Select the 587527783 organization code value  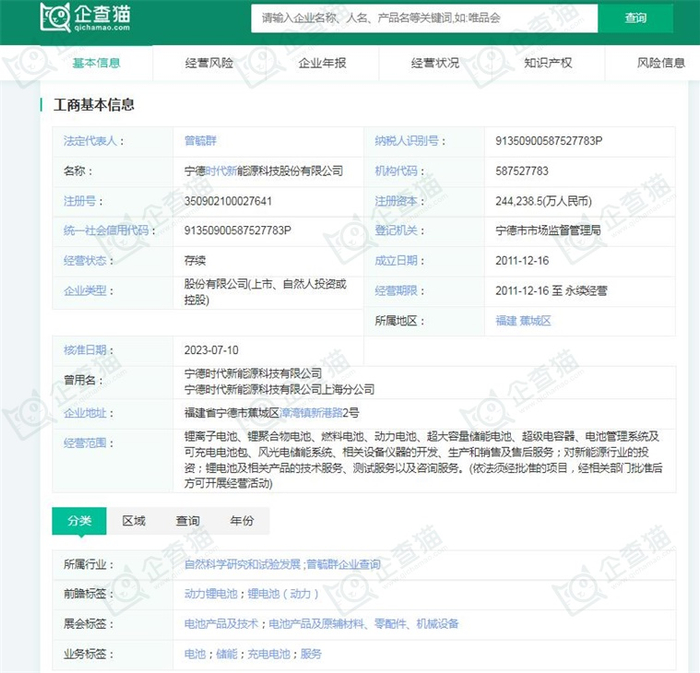pos(522,171)
